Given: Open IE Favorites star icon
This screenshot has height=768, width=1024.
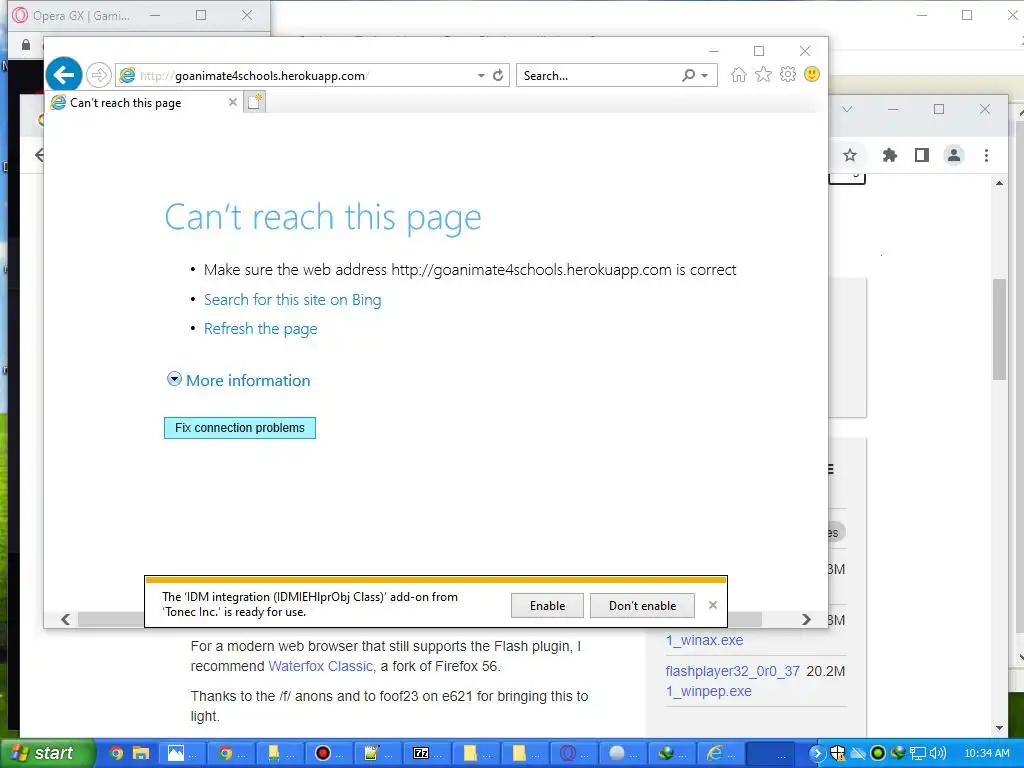Looking at the screenshot, I should click(x=763, y=74).
